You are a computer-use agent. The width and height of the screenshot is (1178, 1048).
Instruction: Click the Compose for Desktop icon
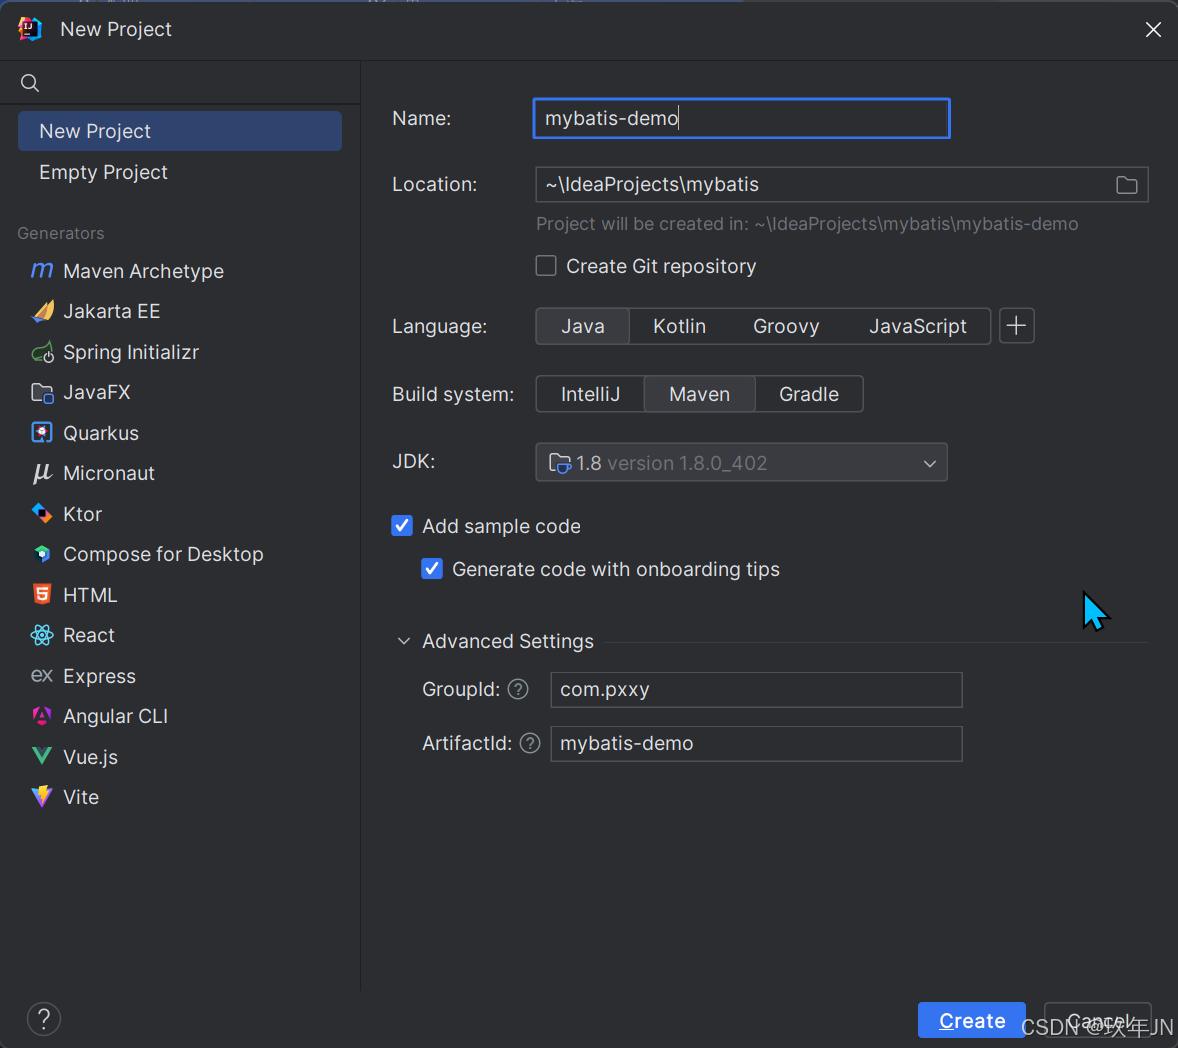(x=42, y=554)
